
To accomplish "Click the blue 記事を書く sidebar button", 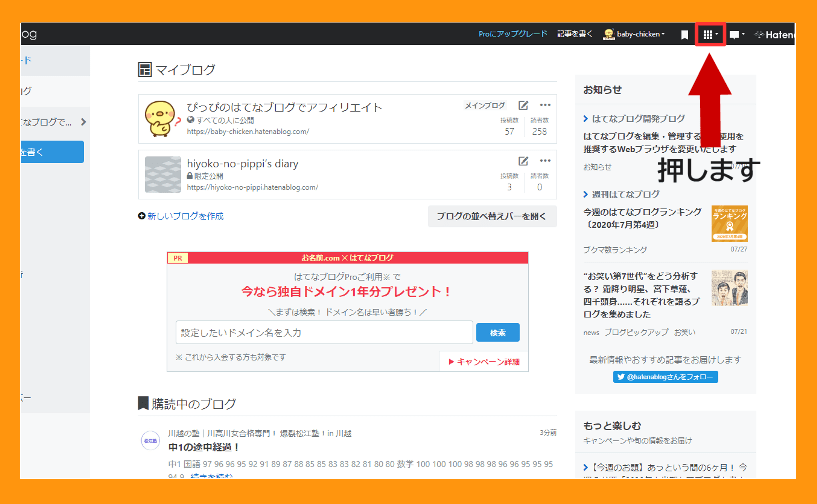I will (52, 152).
